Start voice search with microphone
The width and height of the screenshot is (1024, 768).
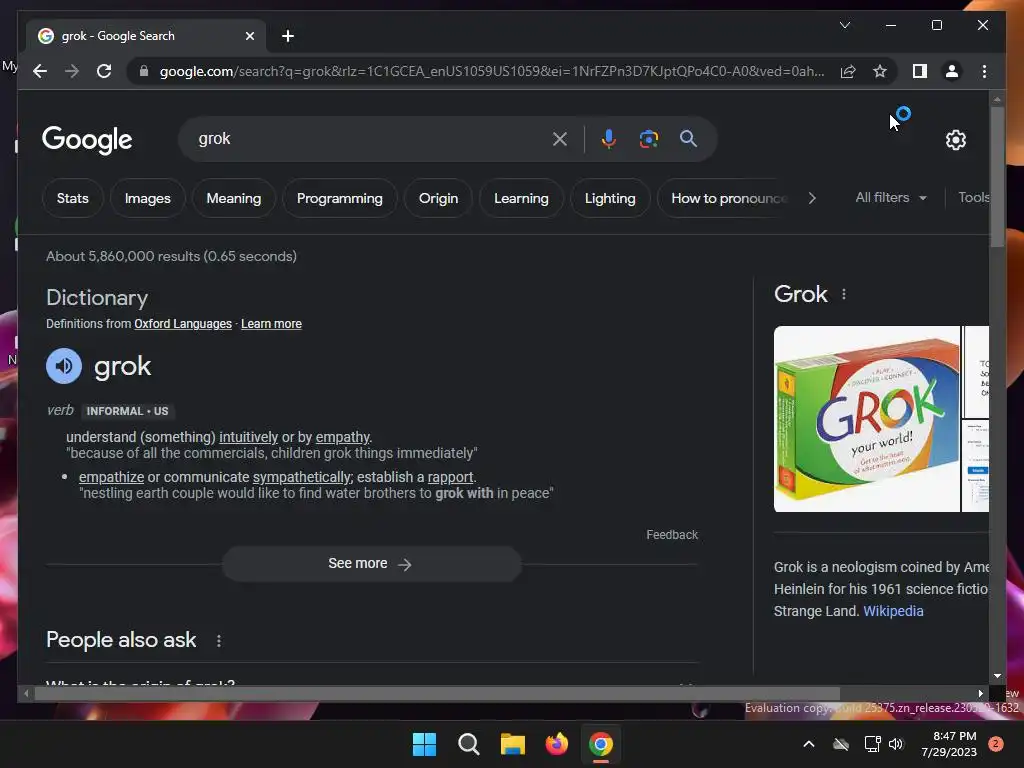click(609, 139)
